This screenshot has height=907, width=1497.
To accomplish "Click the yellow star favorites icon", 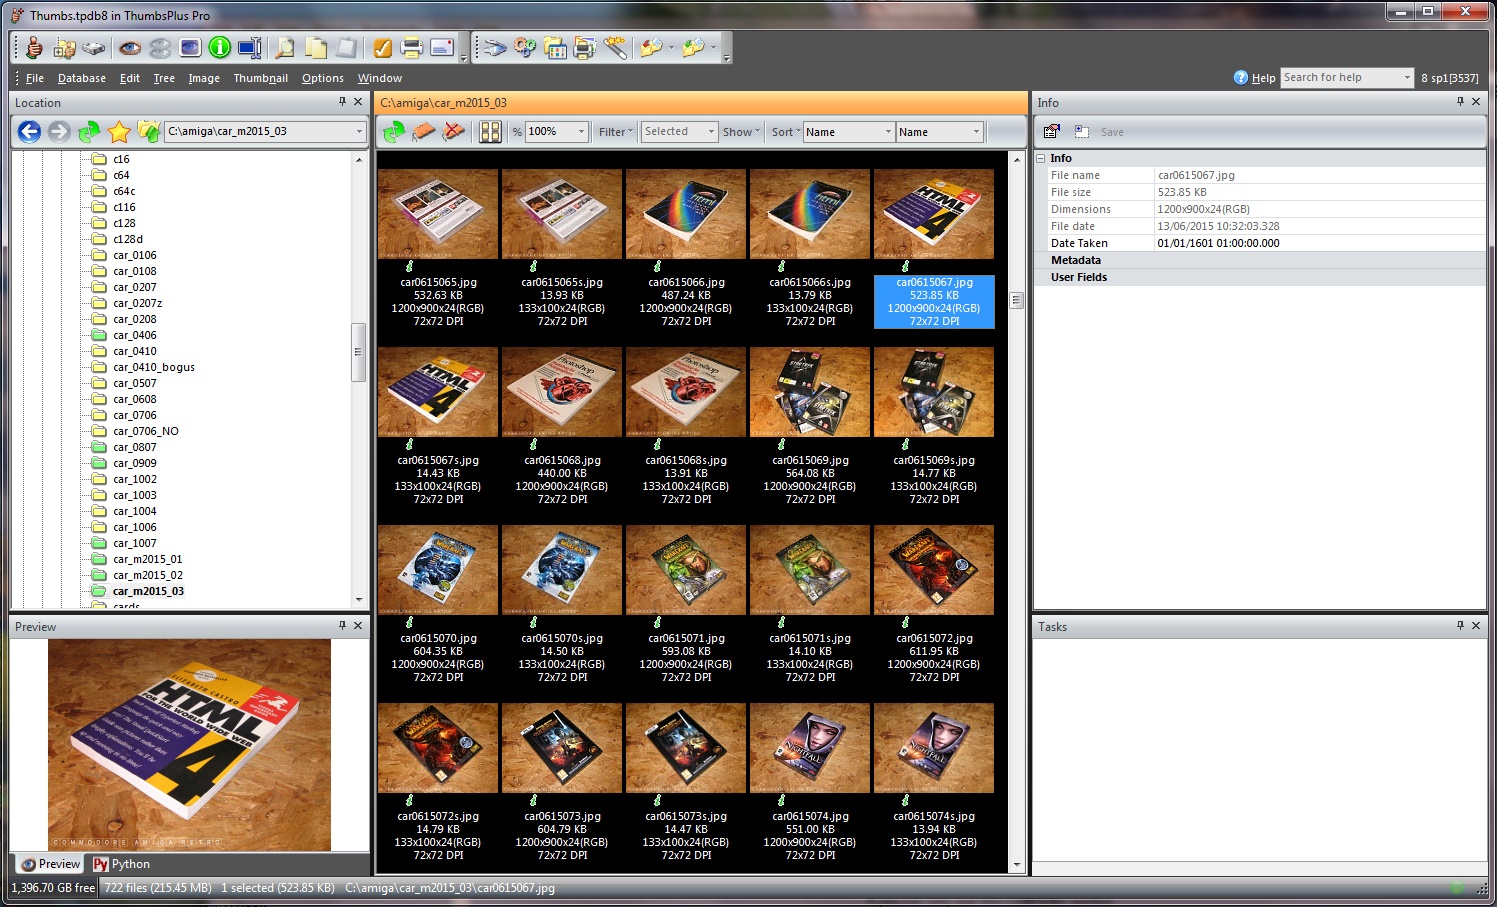I will pyautogui.click(x=119, y=131).
